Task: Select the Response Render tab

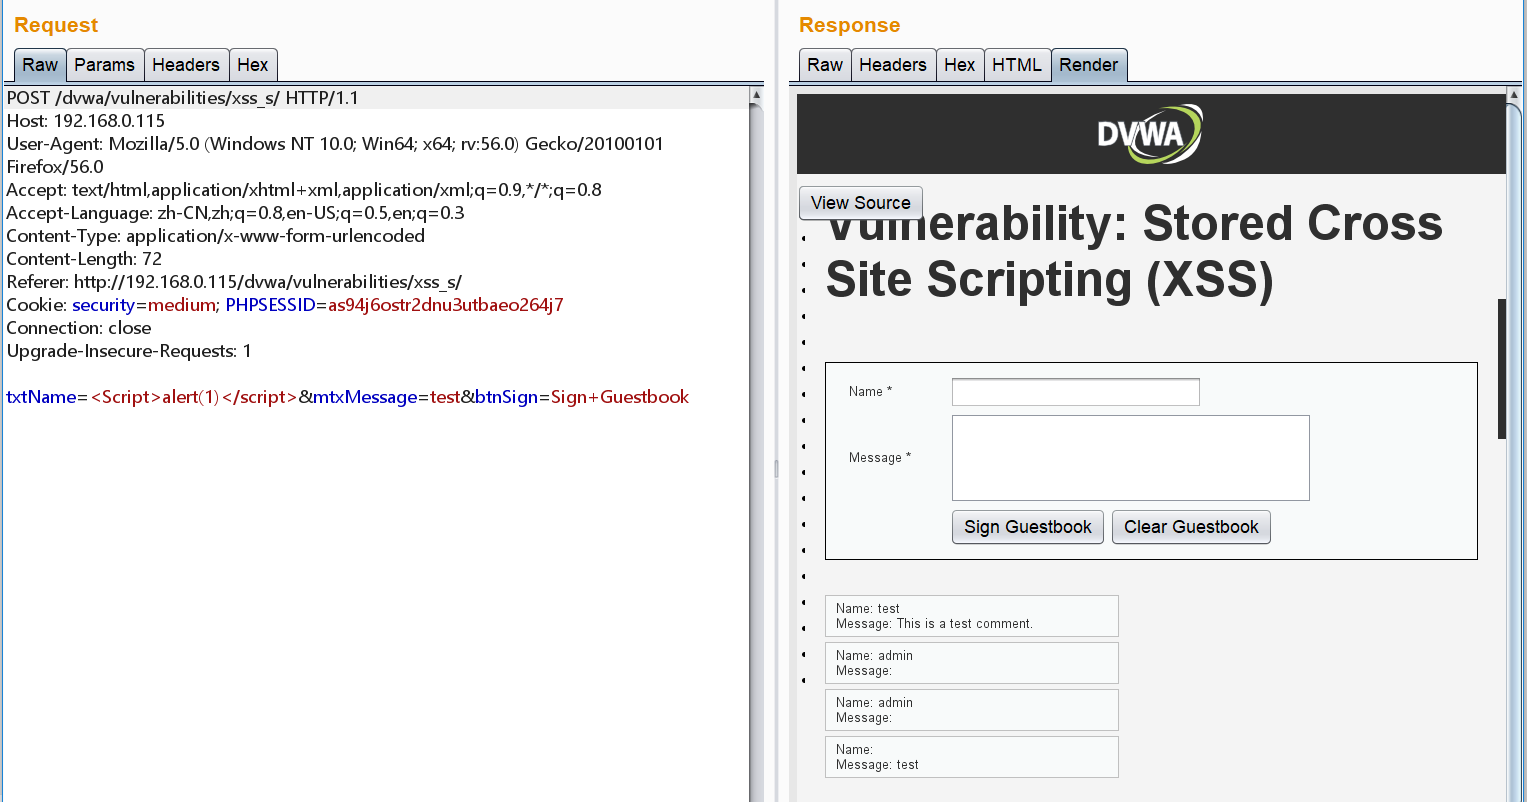Action: coord(1089,65)
